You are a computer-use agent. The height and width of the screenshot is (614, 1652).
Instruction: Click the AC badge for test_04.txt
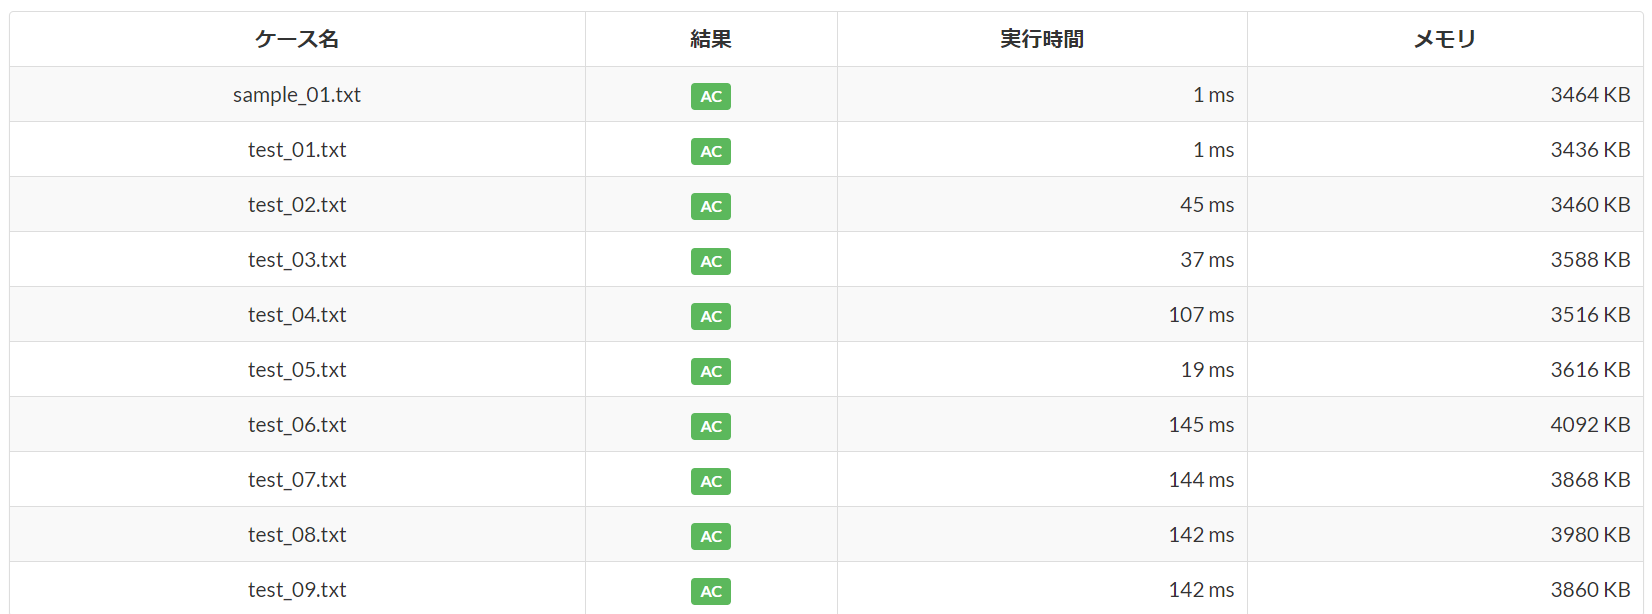point(711,316)
